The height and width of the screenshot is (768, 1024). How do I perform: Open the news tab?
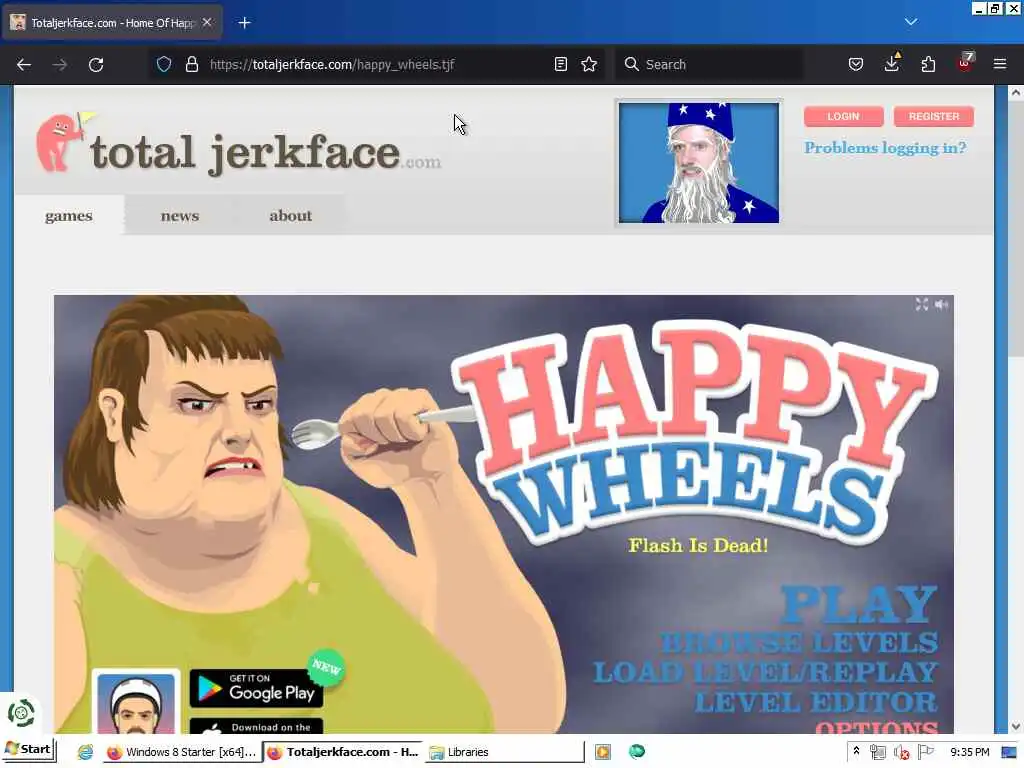[180, 216]
